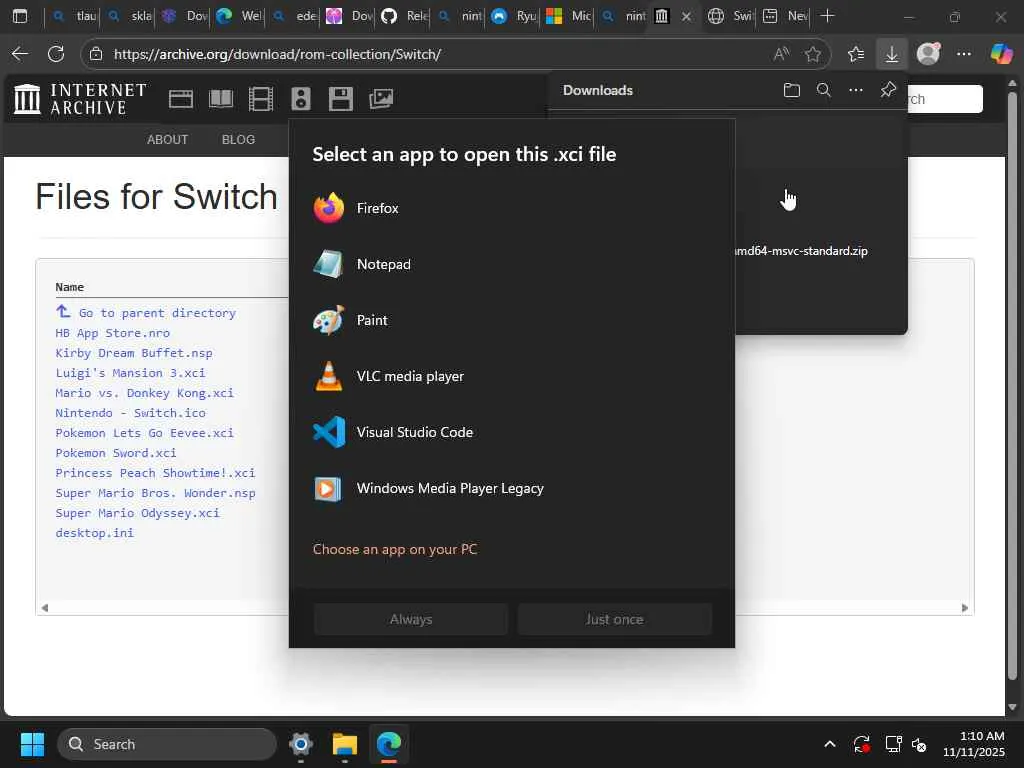Open desktop.ini file link
The height and width of the screenshot is (768, 1024).
pyautogui.click(x=95, y=533)
